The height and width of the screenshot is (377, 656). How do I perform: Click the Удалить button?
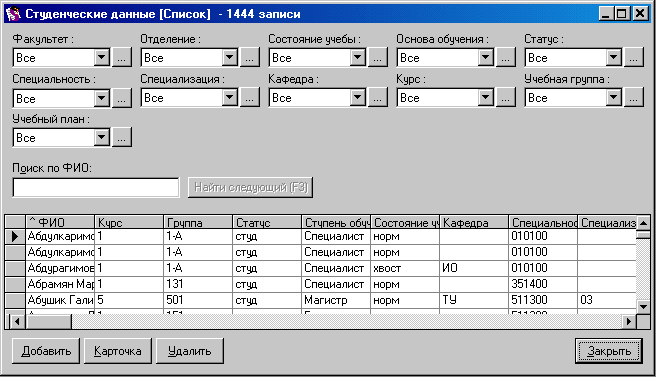190,351
